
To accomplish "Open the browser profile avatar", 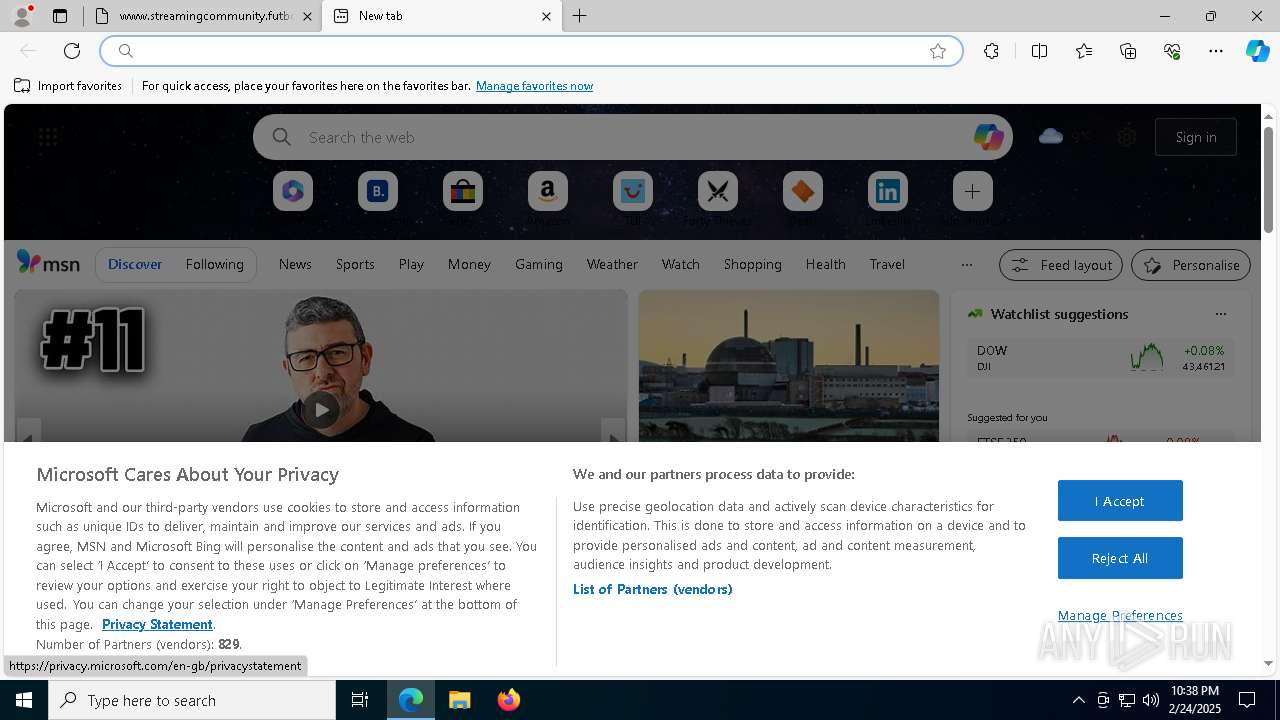I will tap(22, 16).
